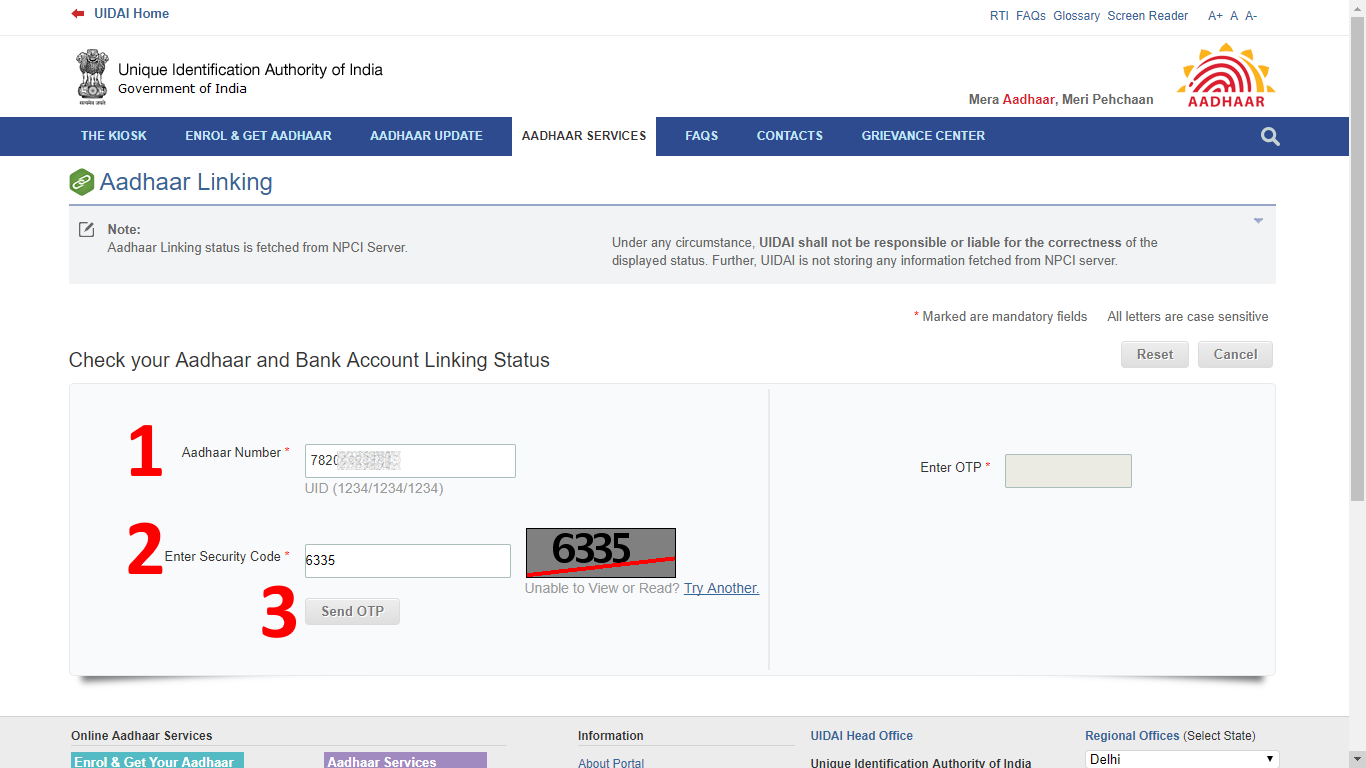Screen dimensions: 1366x768
Task: Click the Unique Identification Authority of India title
Action: click(250, 70)
